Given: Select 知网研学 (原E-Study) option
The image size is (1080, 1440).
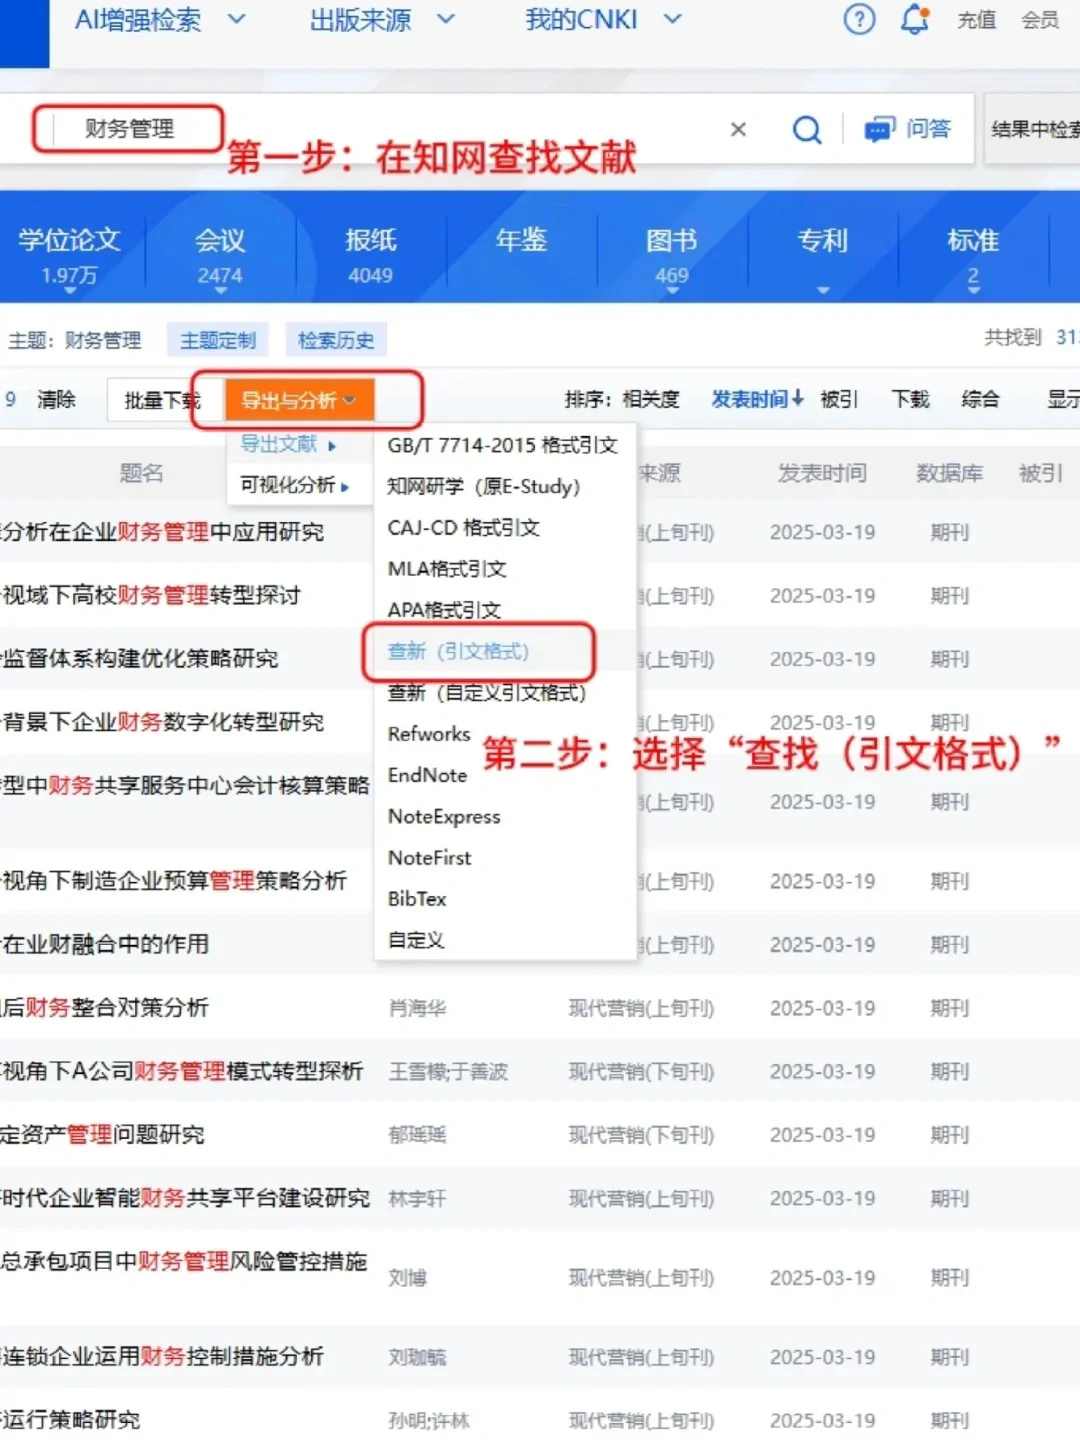Looking at the screenshot, I should pos(484,486).
